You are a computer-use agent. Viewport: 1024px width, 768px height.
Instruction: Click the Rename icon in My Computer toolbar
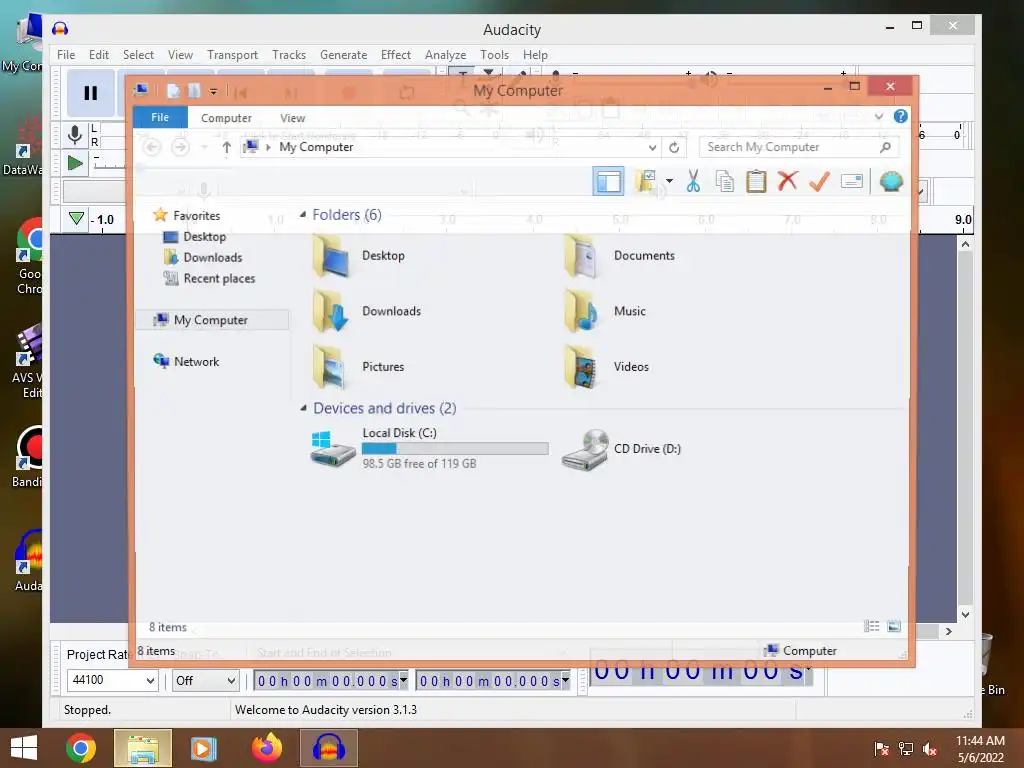point(852,181)
